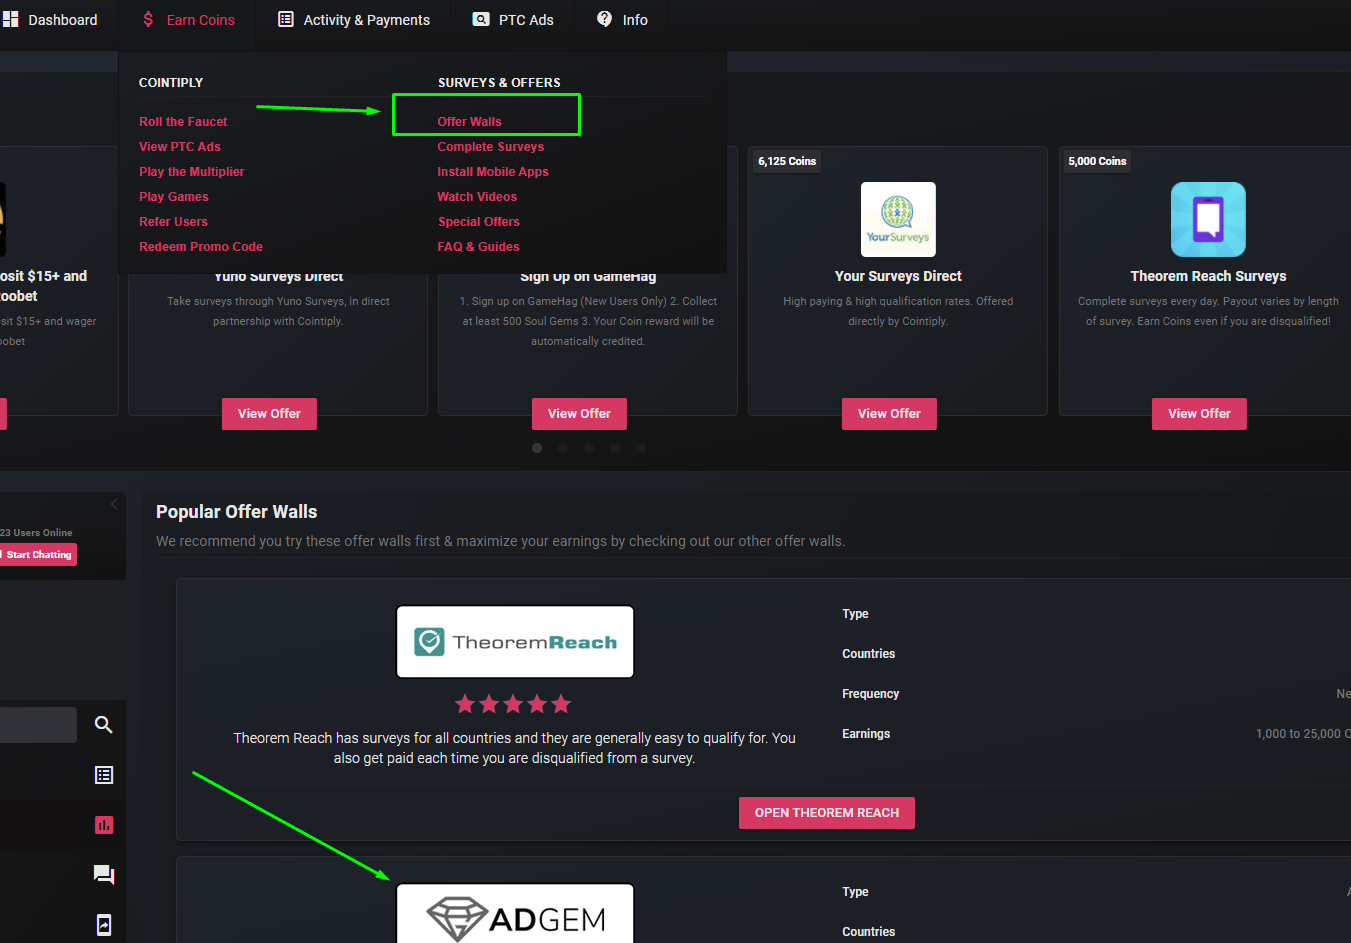Click the magnifying glass search icon
1351x943 pixels.
103,725
